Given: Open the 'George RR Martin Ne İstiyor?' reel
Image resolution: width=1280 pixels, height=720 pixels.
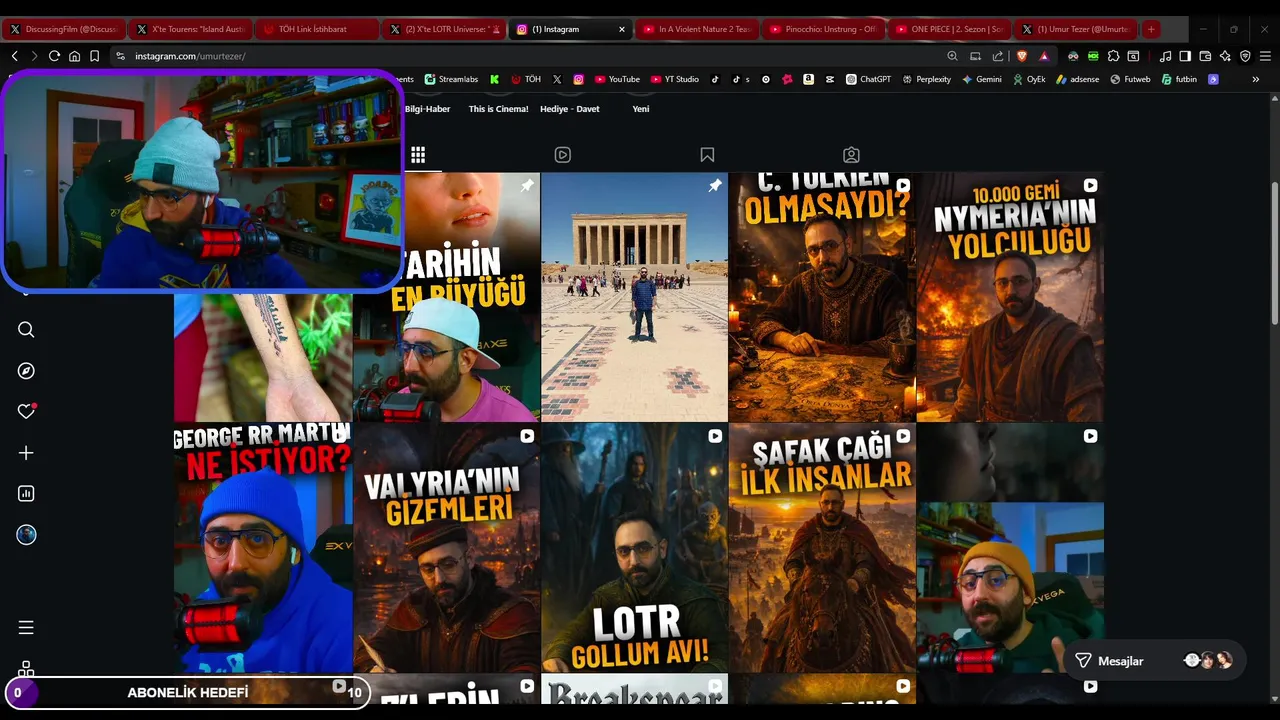Looking at the screenshot, I should [263, 548].
